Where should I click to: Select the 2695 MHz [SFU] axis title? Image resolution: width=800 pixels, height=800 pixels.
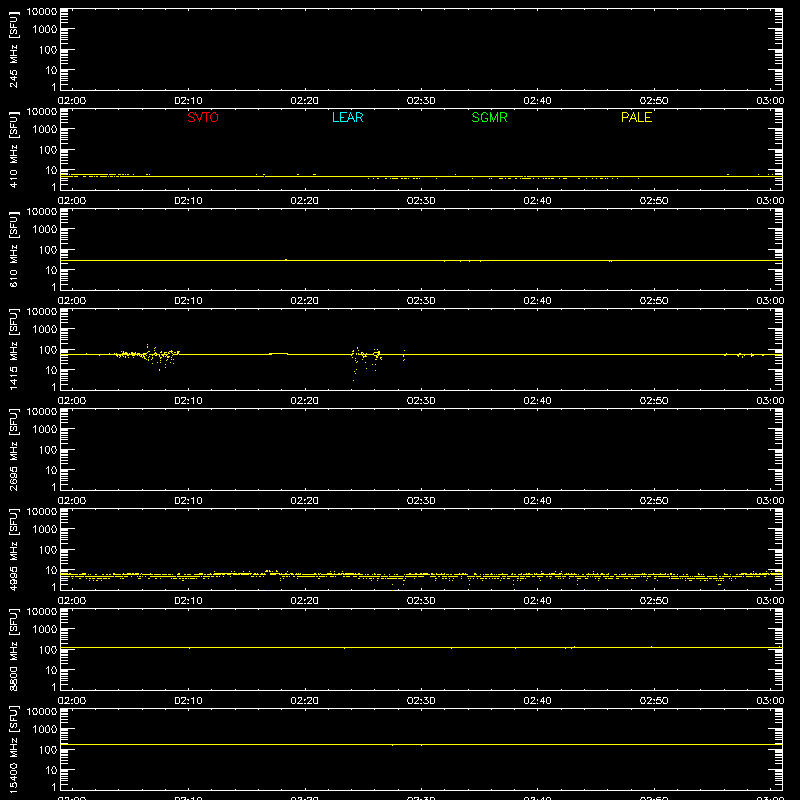13,449
